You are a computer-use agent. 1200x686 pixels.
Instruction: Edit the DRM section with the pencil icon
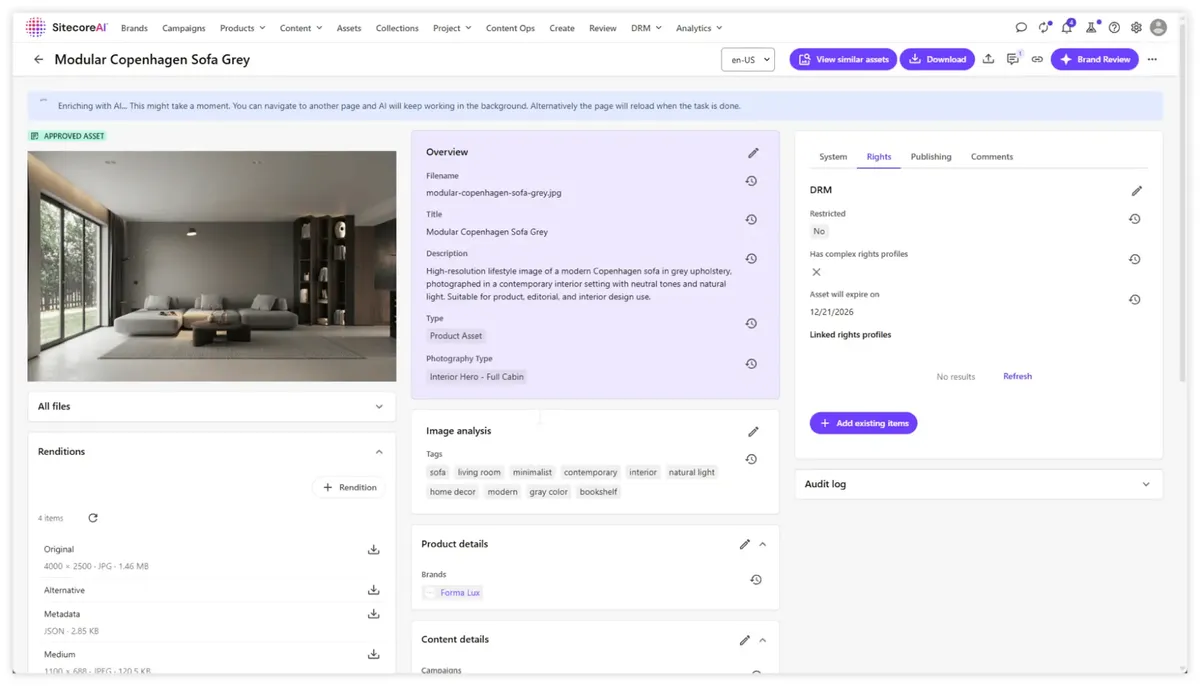coord(1136,191)
